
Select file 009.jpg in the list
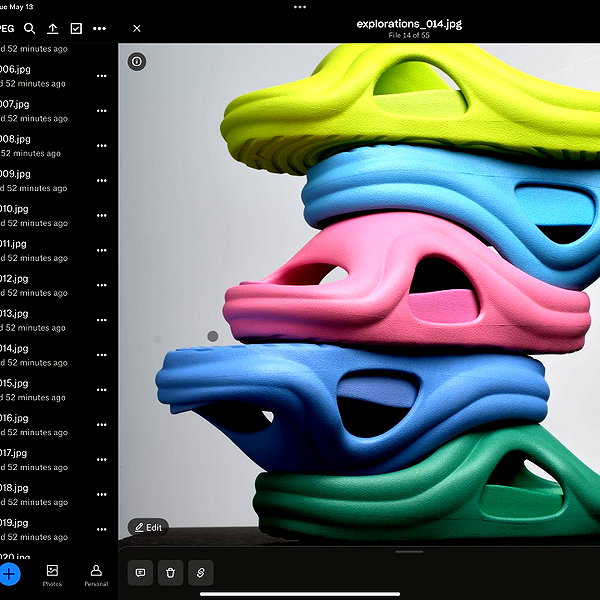(59, 180)
